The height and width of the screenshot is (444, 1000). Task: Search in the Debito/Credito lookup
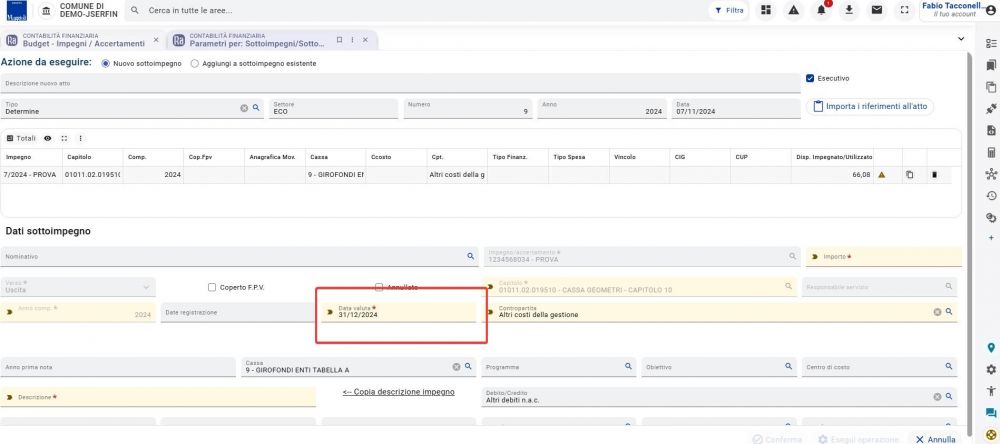click(x=949, y=396)
